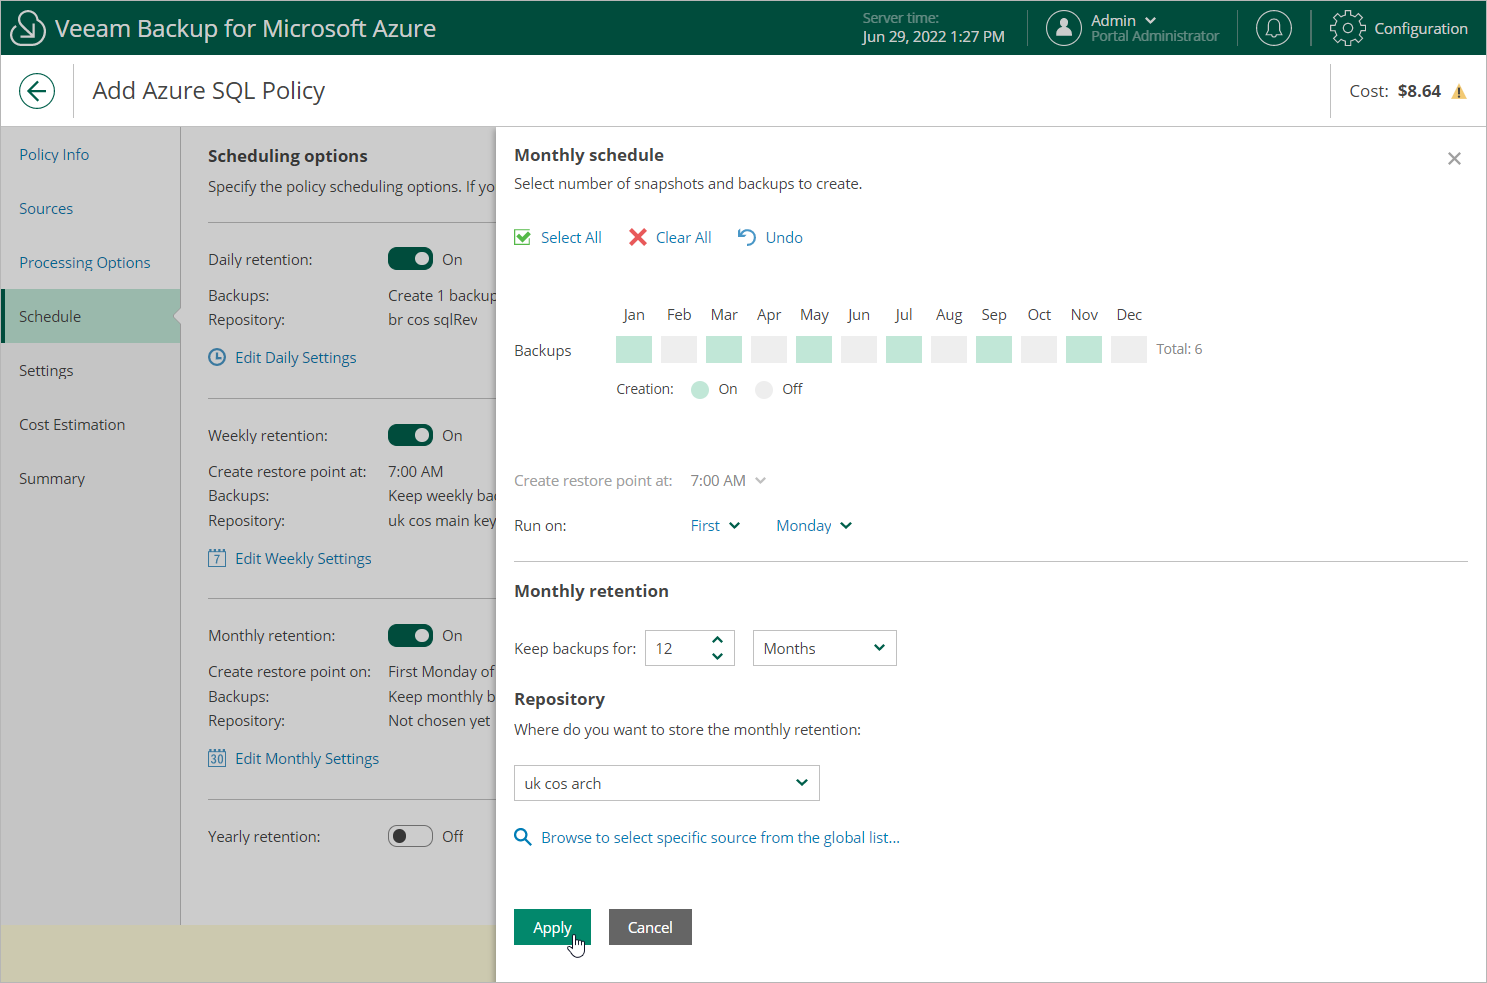Click Clear All link
1487x983 pixels.
(684, 237)
